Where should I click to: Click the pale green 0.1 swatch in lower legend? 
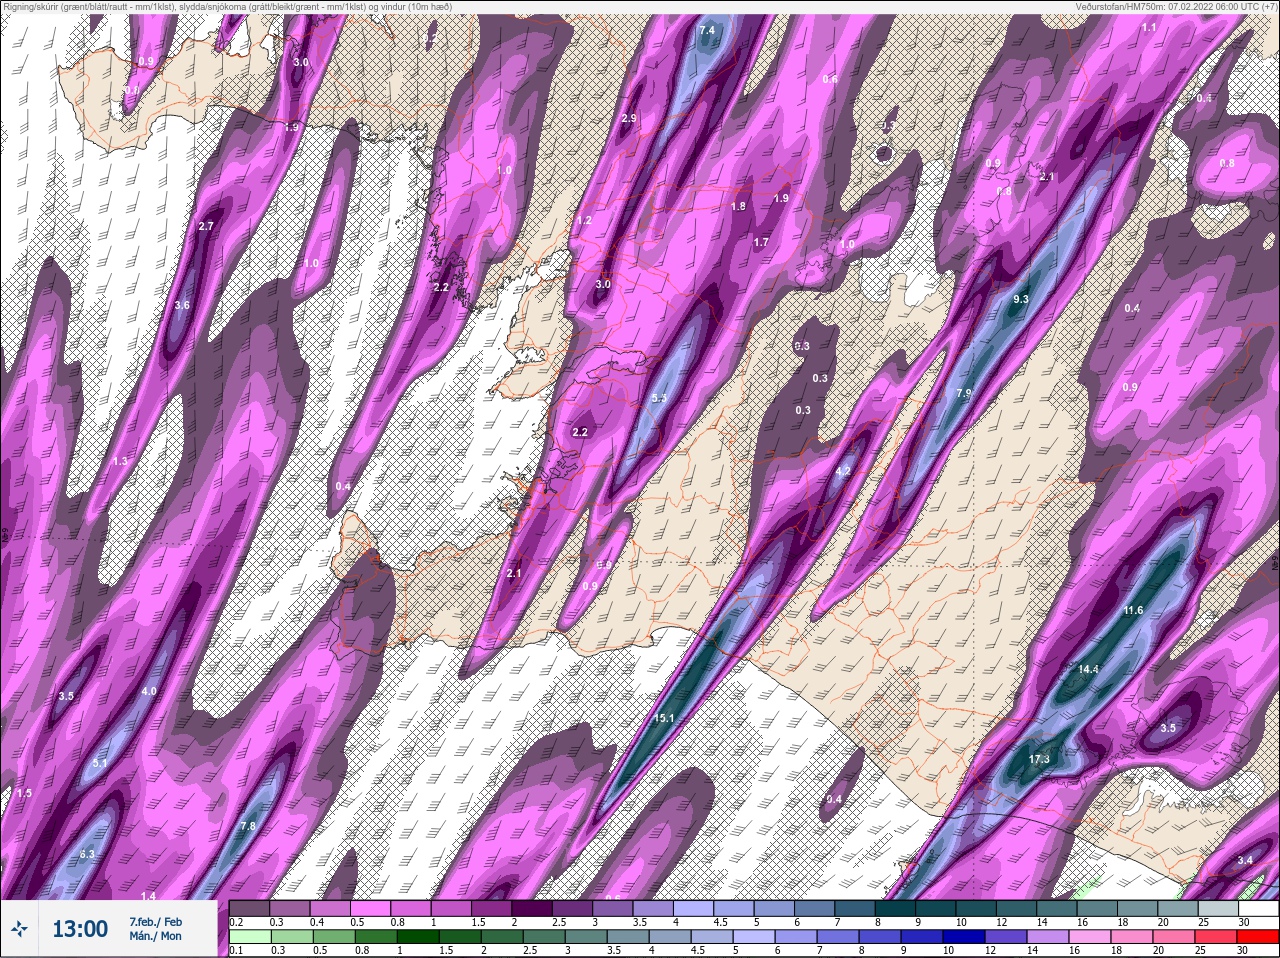pos(250,937)
